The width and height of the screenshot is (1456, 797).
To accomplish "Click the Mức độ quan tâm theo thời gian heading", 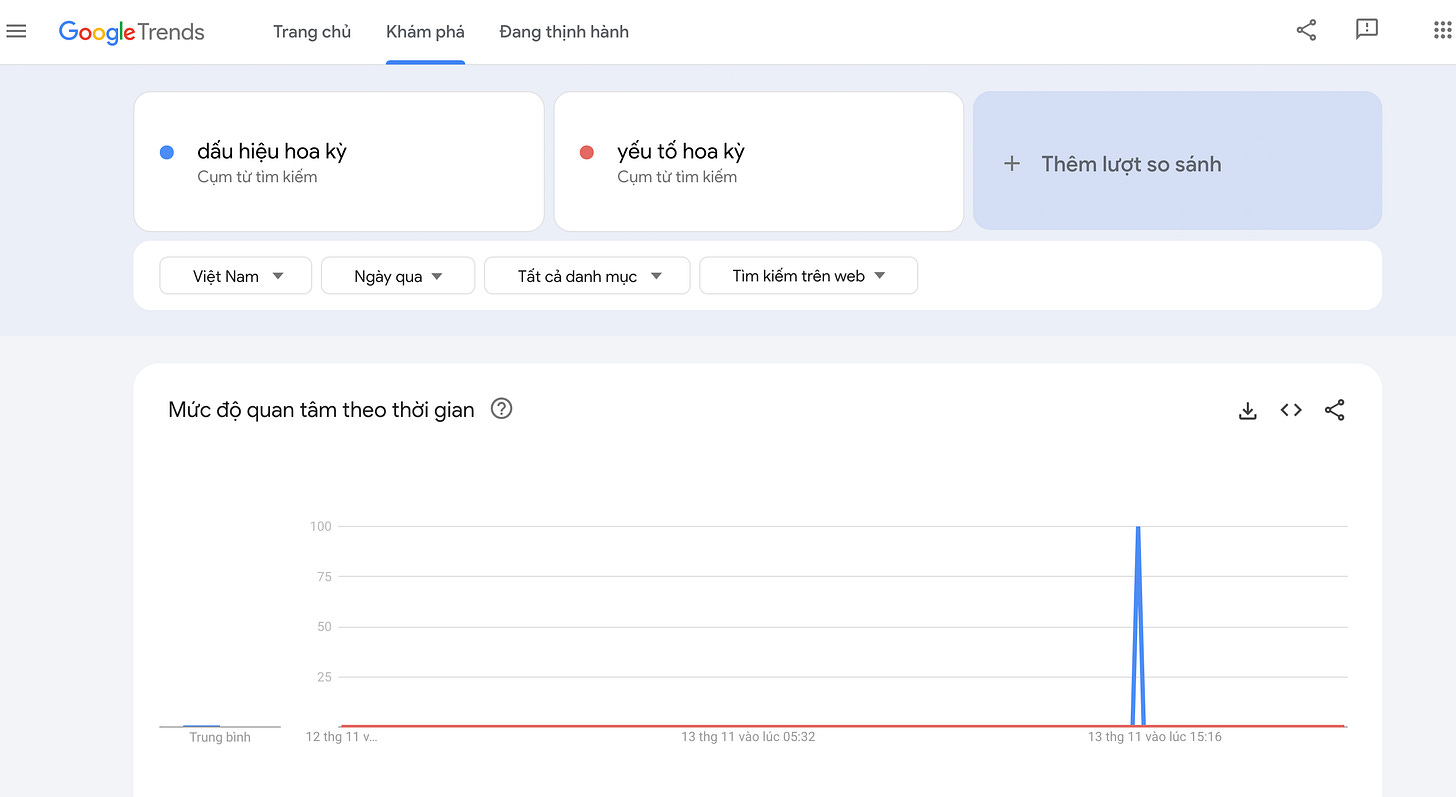I will click(x=321, y=409).
